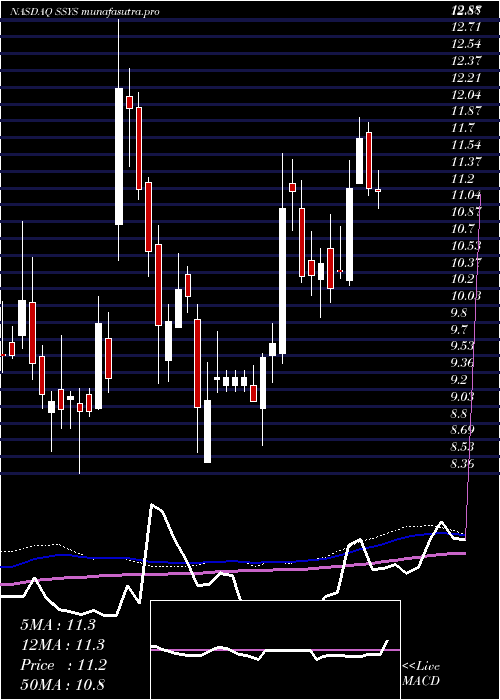Select the 8.69 price axis label
500x700 pixels.
[463, 430]
